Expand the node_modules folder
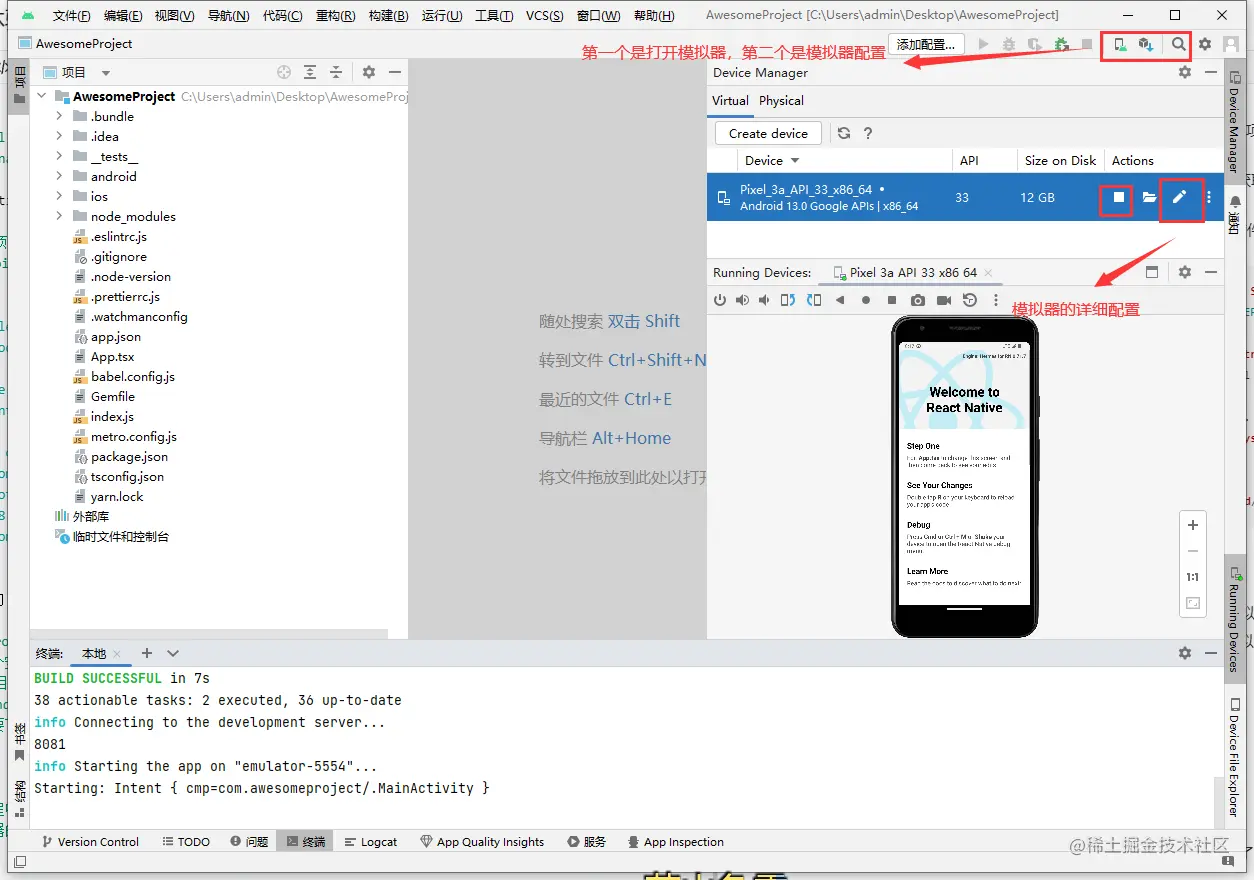Image resolution: width=1254 pixels, height=880 pixels. [x=59, y=216]
